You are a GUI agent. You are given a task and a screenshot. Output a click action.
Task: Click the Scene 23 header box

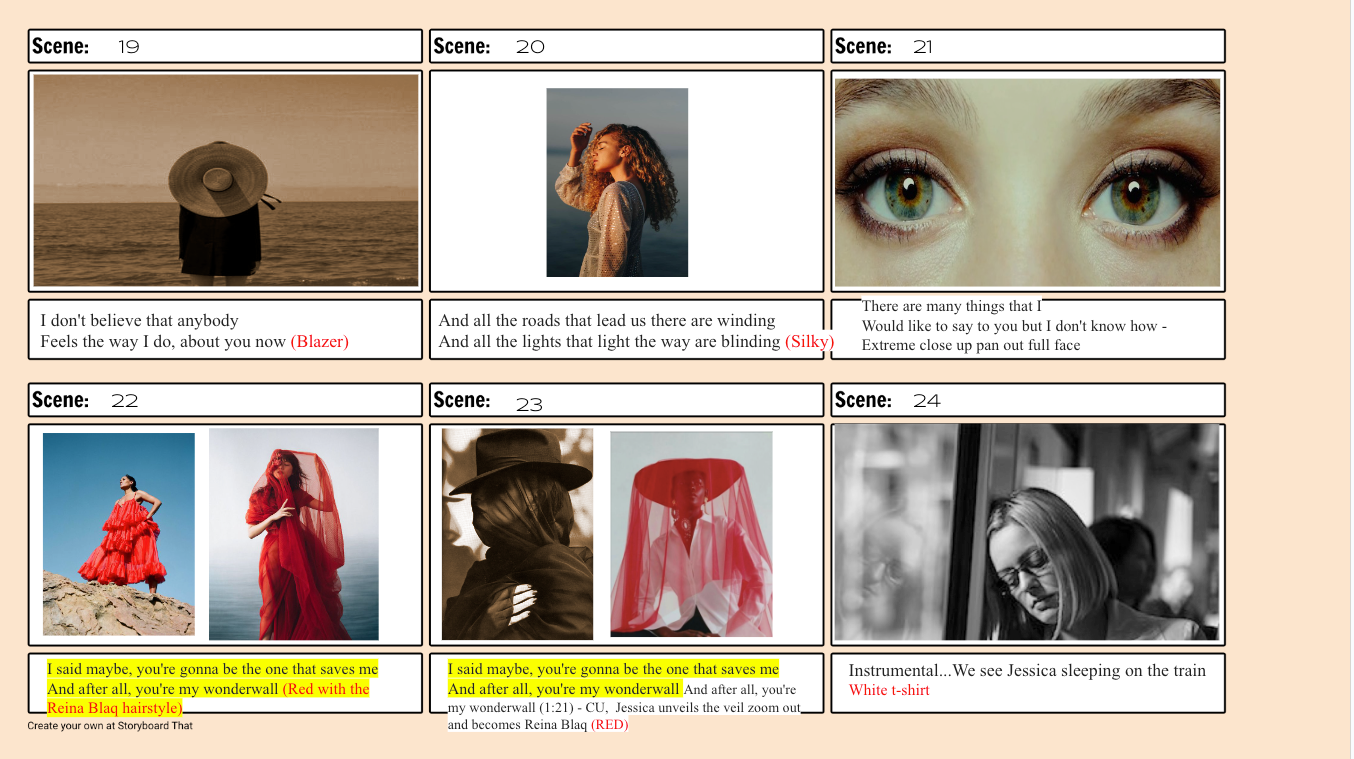point(626,400)
